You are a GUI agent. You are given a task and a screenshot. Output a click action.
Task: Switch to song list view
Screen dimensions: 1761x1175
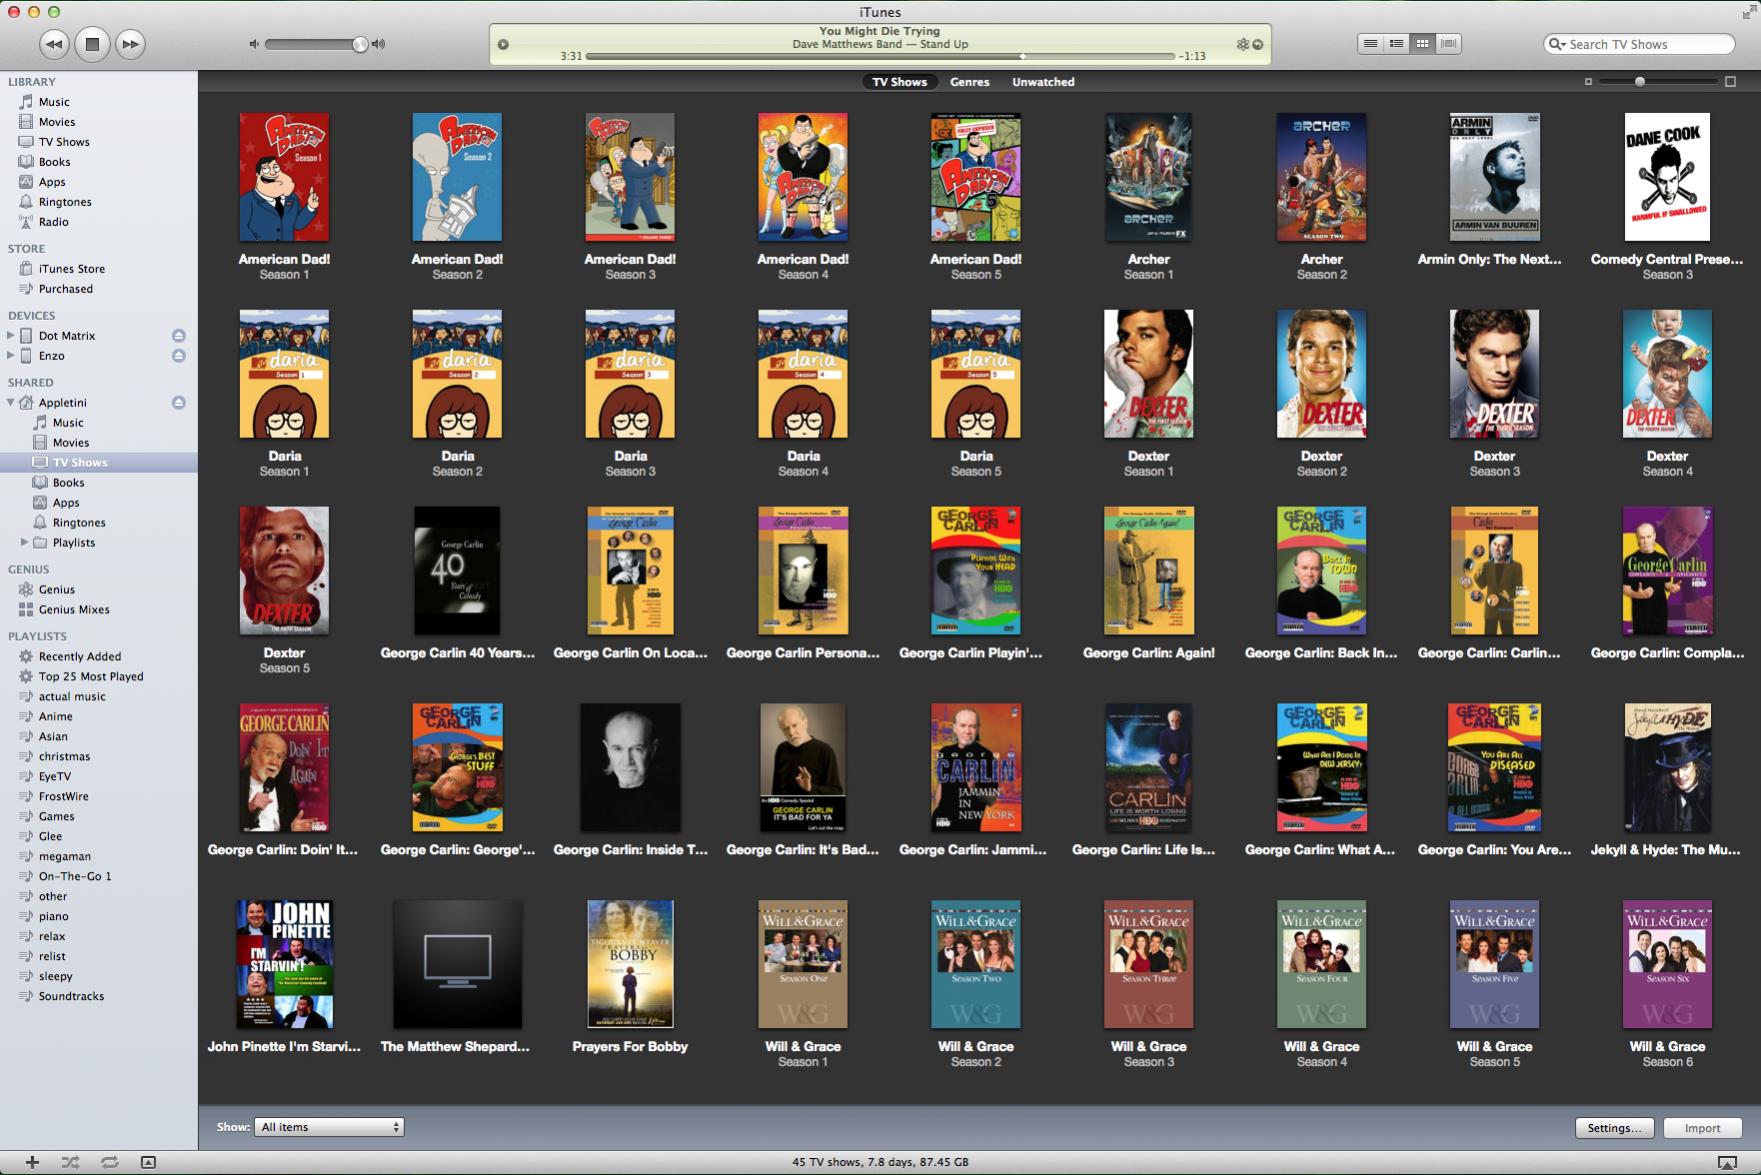coord(1370,44)
